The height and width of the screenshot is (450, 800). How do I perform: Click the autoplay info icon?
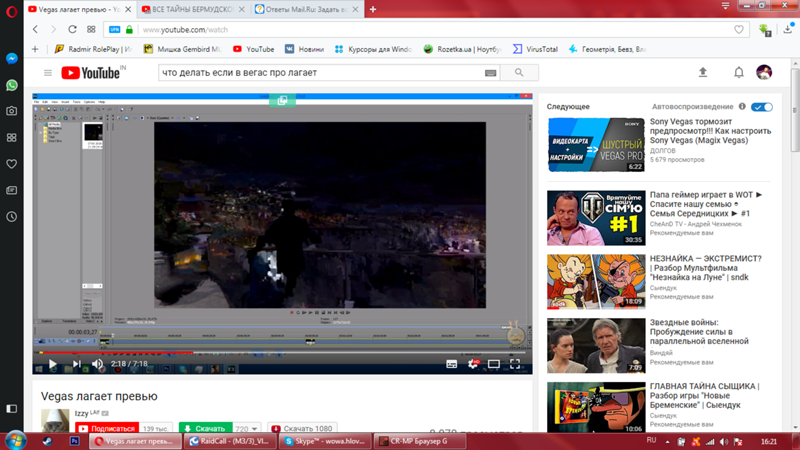[742, 106]
